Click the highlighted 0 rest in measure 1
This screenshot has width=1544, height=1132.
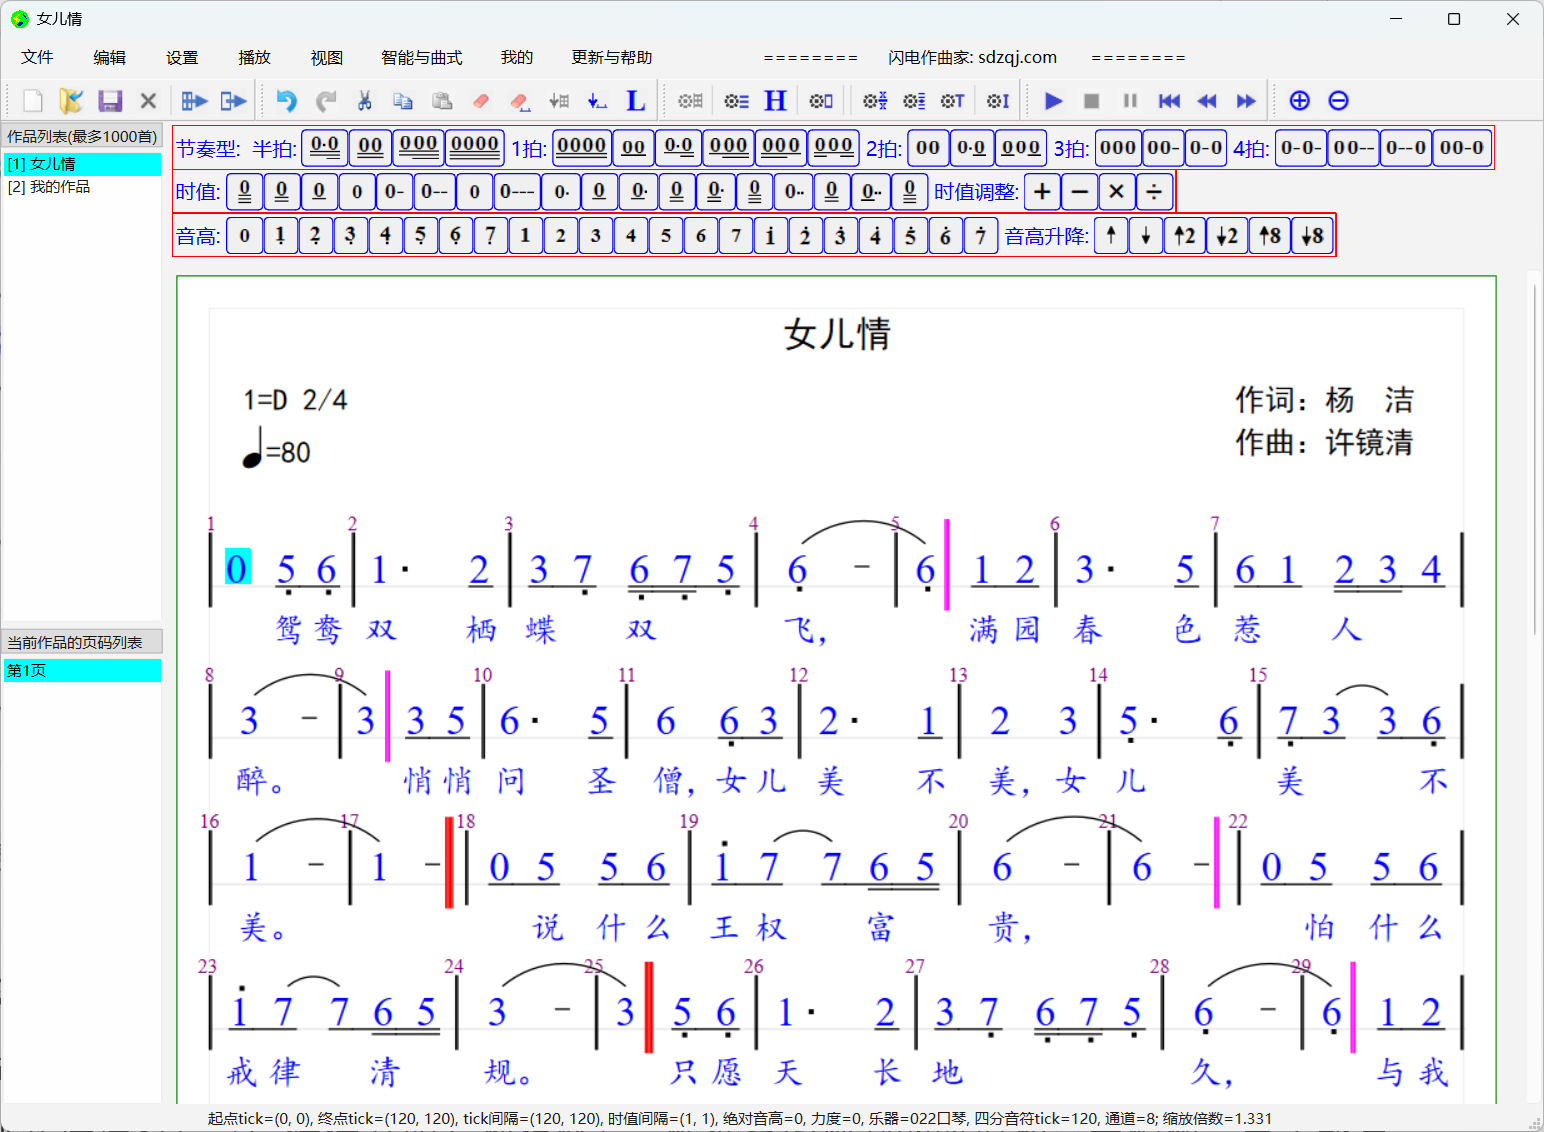click(237, 567)
